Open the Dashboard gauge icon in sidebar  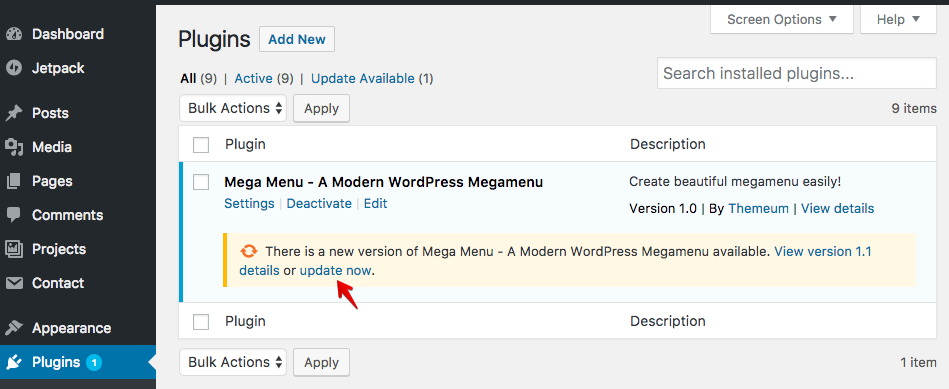14,34
